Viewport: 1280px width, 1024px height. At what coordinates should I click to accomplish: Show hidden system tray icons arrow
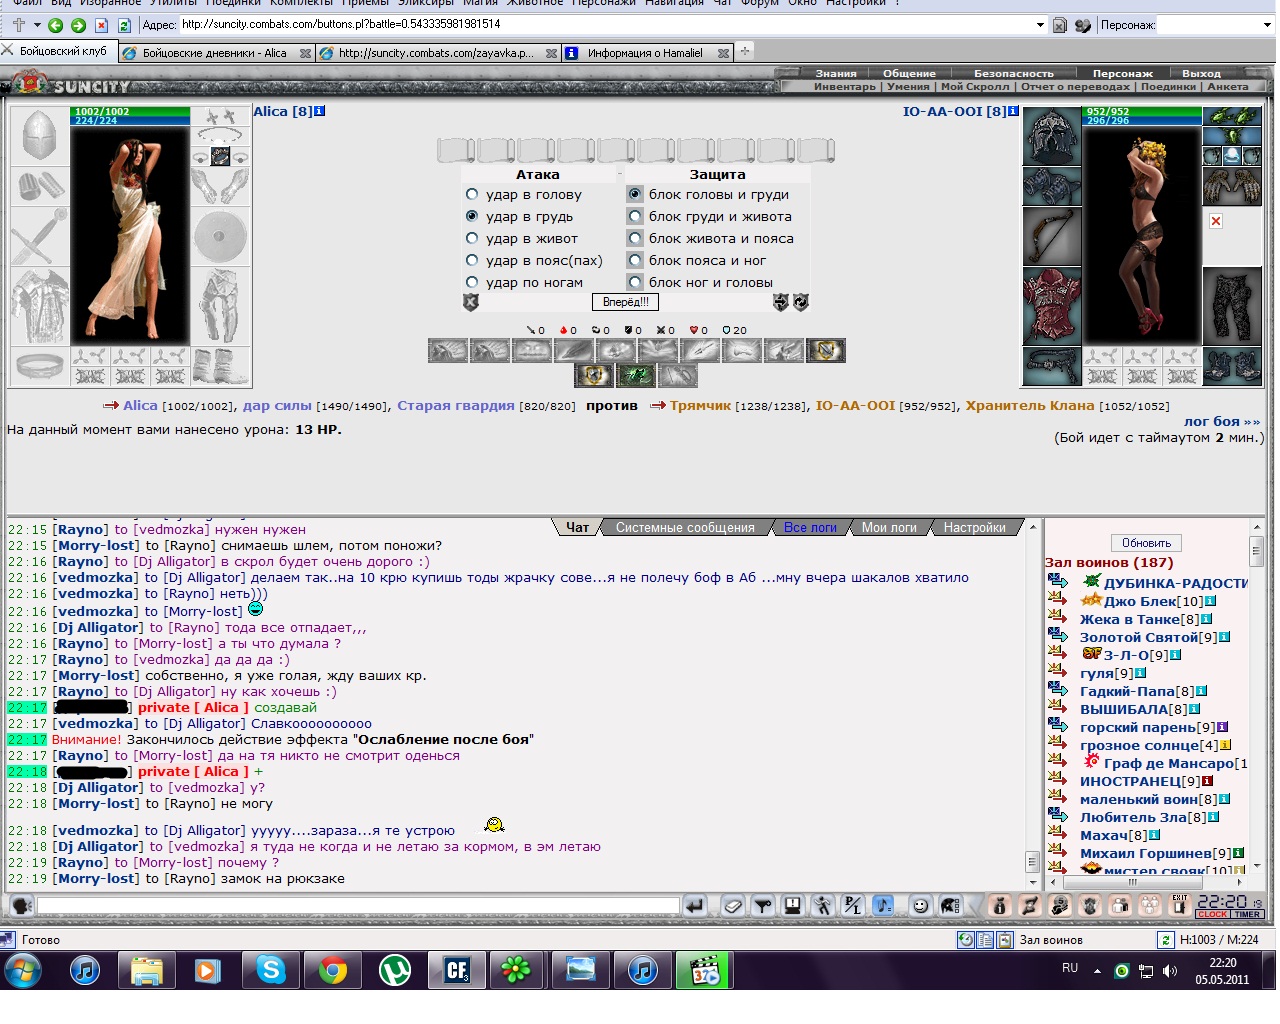point(1097,970)
